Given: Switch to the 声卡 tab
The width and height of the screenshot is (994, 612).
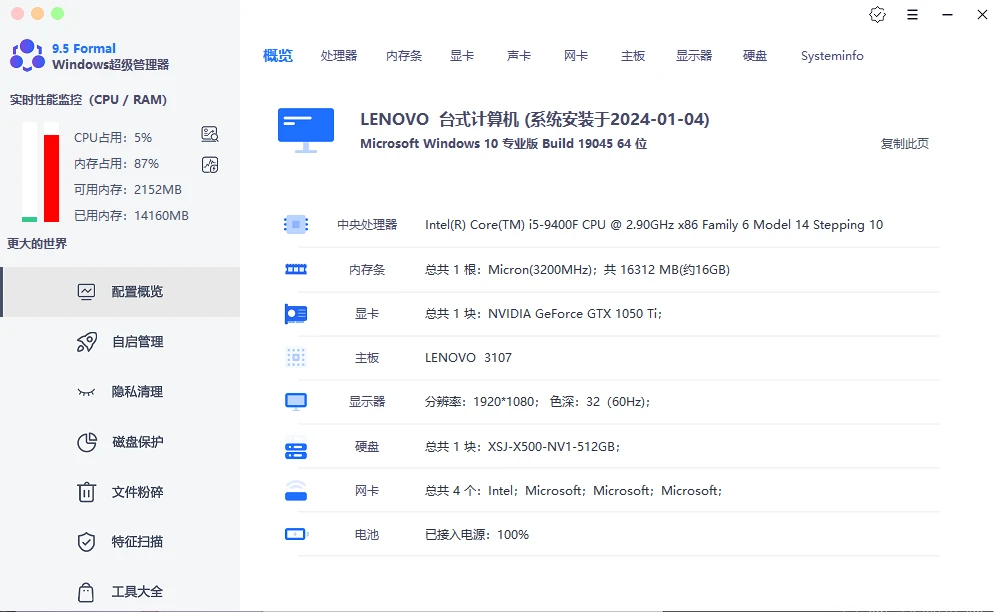Looking at the screenshot, I should (x=519, y=56).
